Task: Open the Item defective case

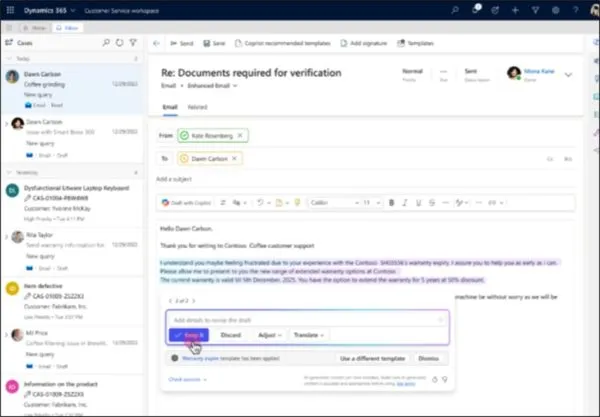Action: (72, 301)
